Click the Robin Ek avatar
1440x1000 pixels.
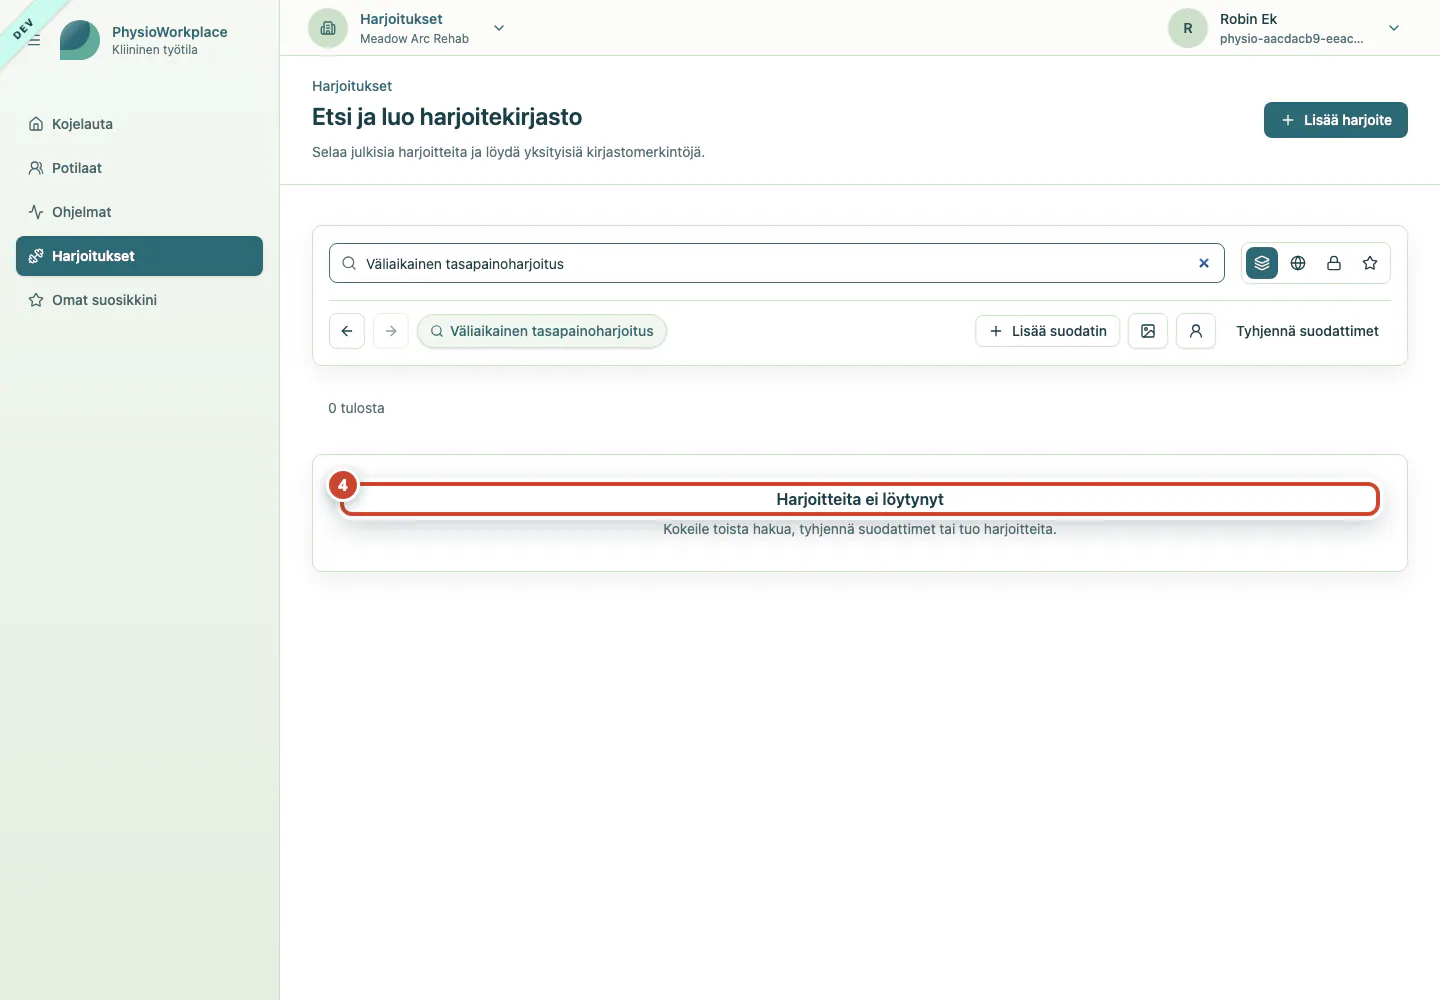pos(1188,28)
